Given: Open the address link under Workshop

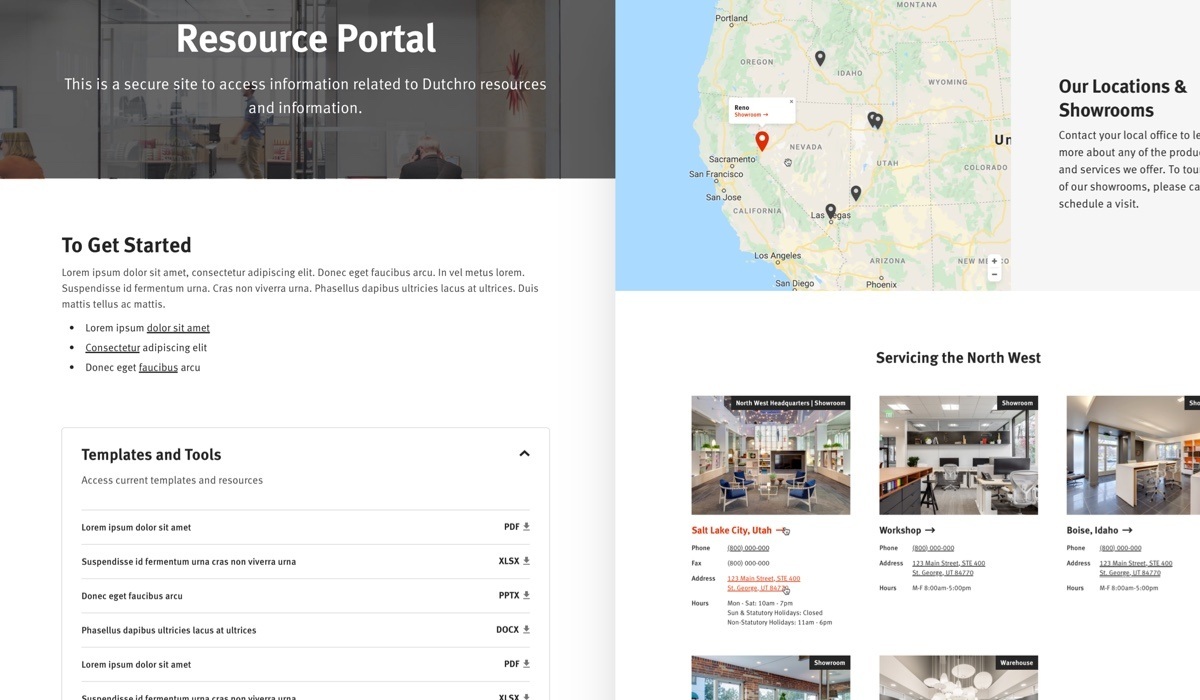Looking at the screenshot, I should coord(948,568).
